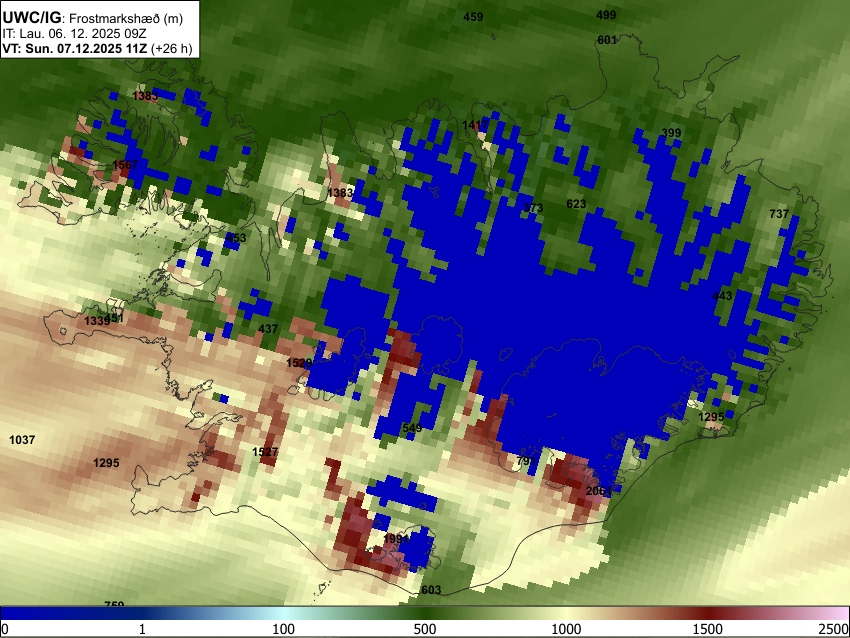850x638 pixels.
Task: Click the map value label 1991
Action: point(396,538)
